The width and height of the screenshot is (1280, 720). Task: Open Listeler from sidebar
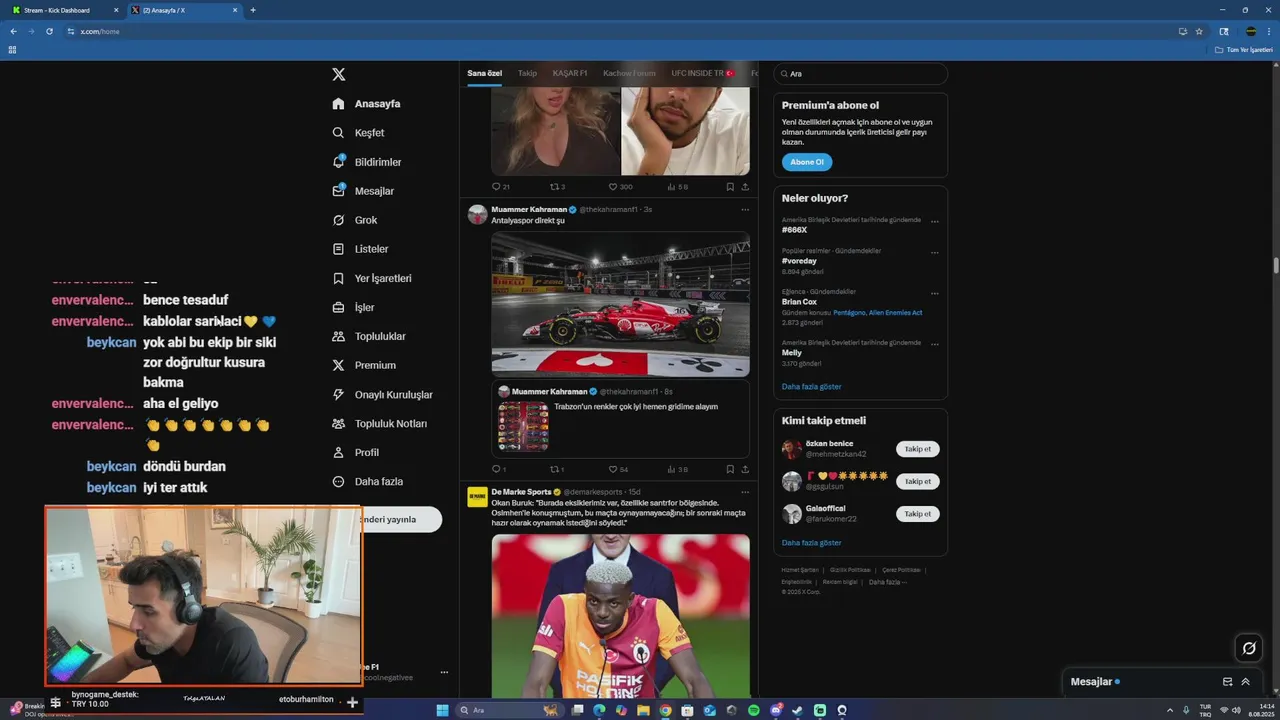coord(360,249)
